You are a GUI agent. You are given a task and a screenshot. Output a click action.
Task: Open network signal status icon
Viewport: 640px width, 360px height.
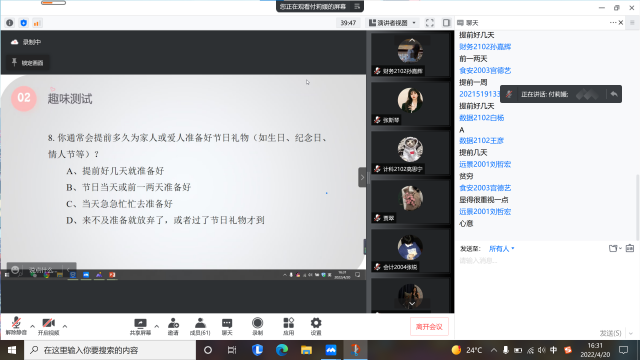coord(37,23)
